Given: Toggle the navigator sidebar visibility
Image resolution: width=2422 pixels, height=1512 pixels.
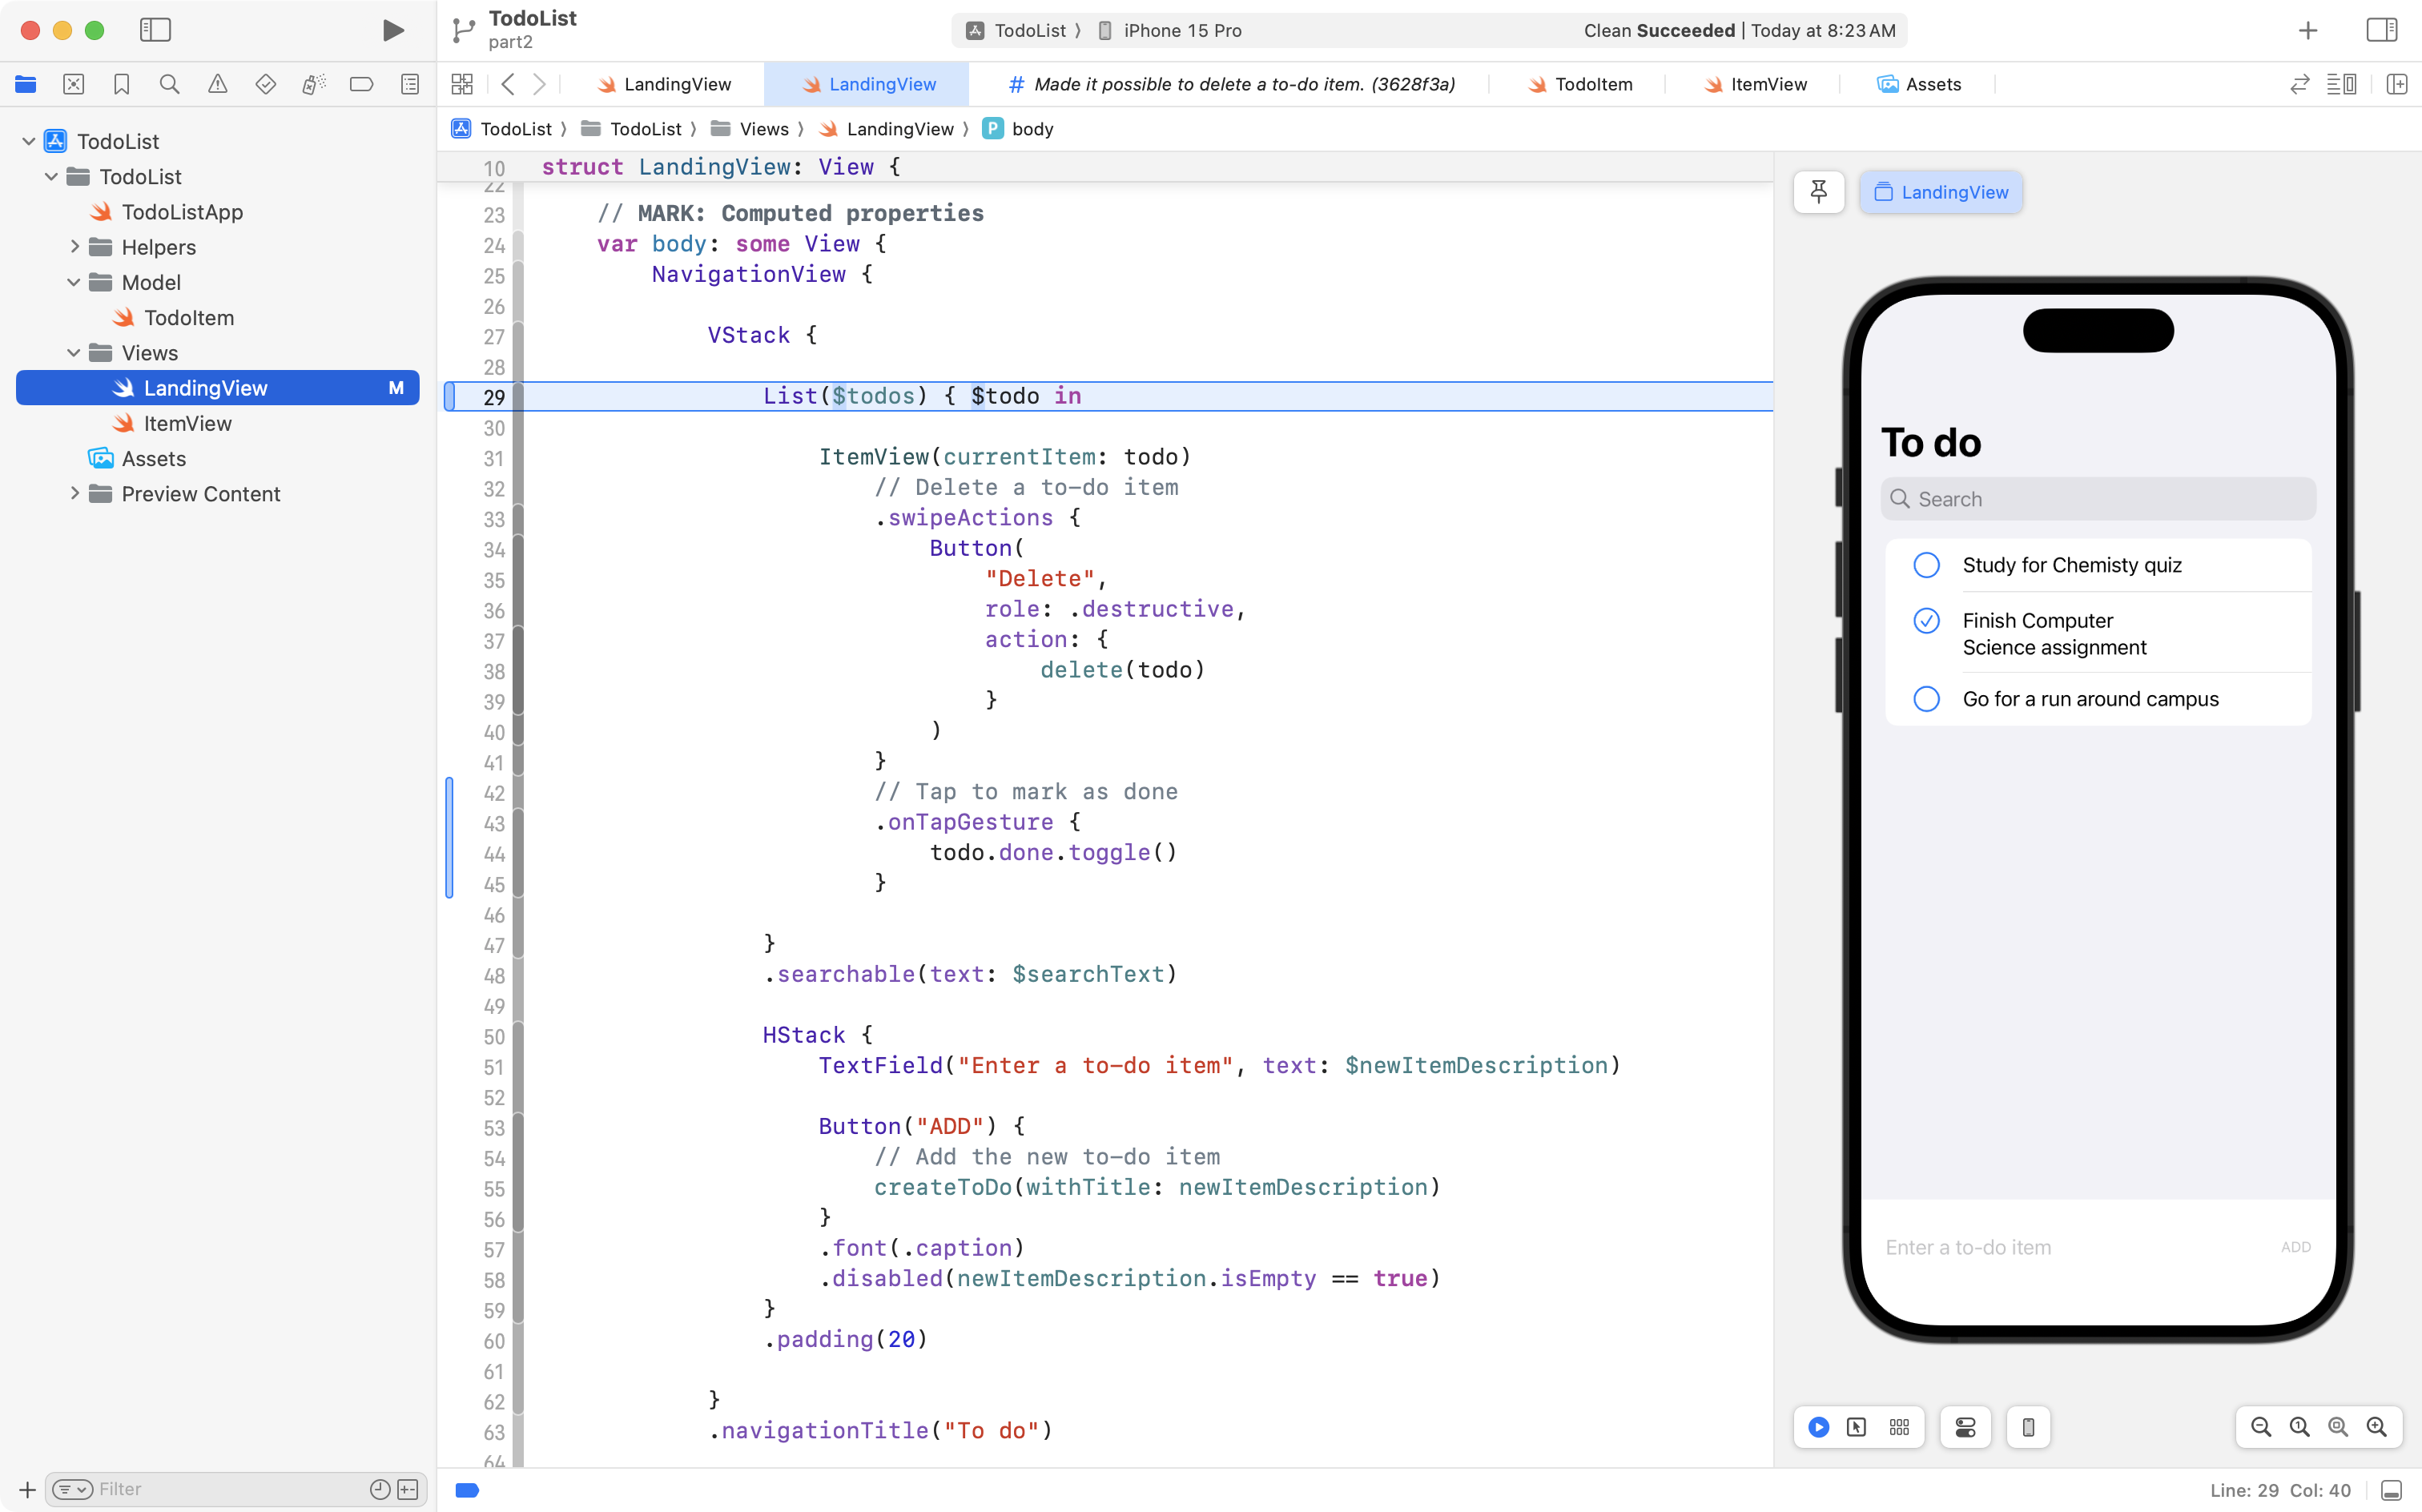Looking at the screenshot, I should 155,30.
